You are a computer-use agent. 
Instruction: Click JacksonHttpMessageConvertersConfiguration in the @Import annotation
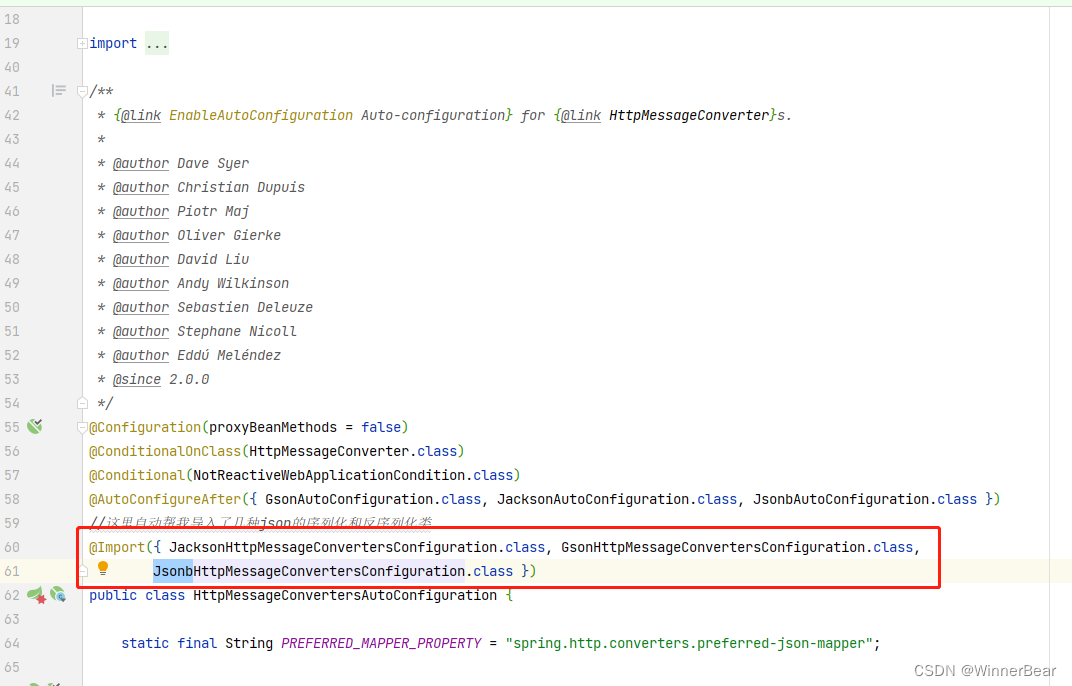tap(334, 547)
